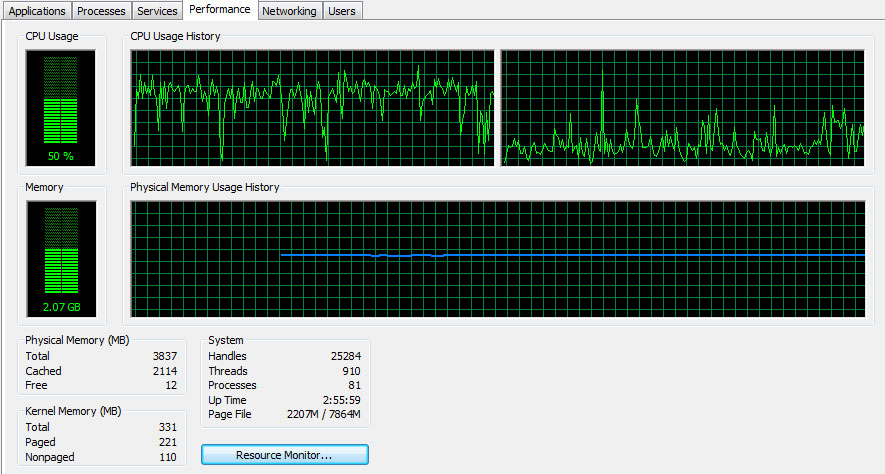This screenshot has height=474, width=885.
Task: Select the Physical Memory Total value 3837
Action: [x=165, y=356]
